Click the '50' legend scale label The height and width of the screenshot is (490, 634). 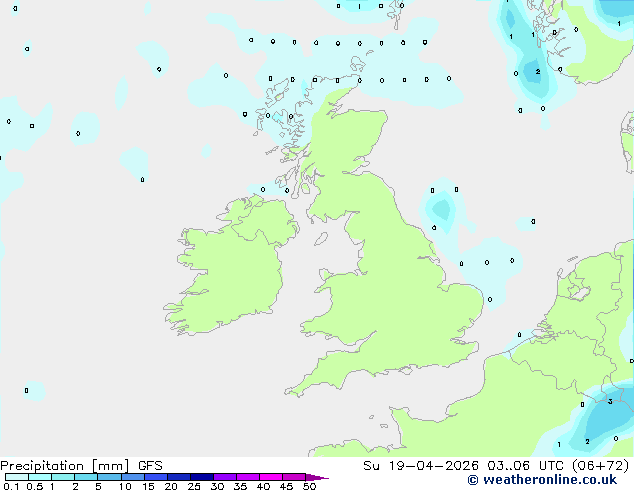309,486
